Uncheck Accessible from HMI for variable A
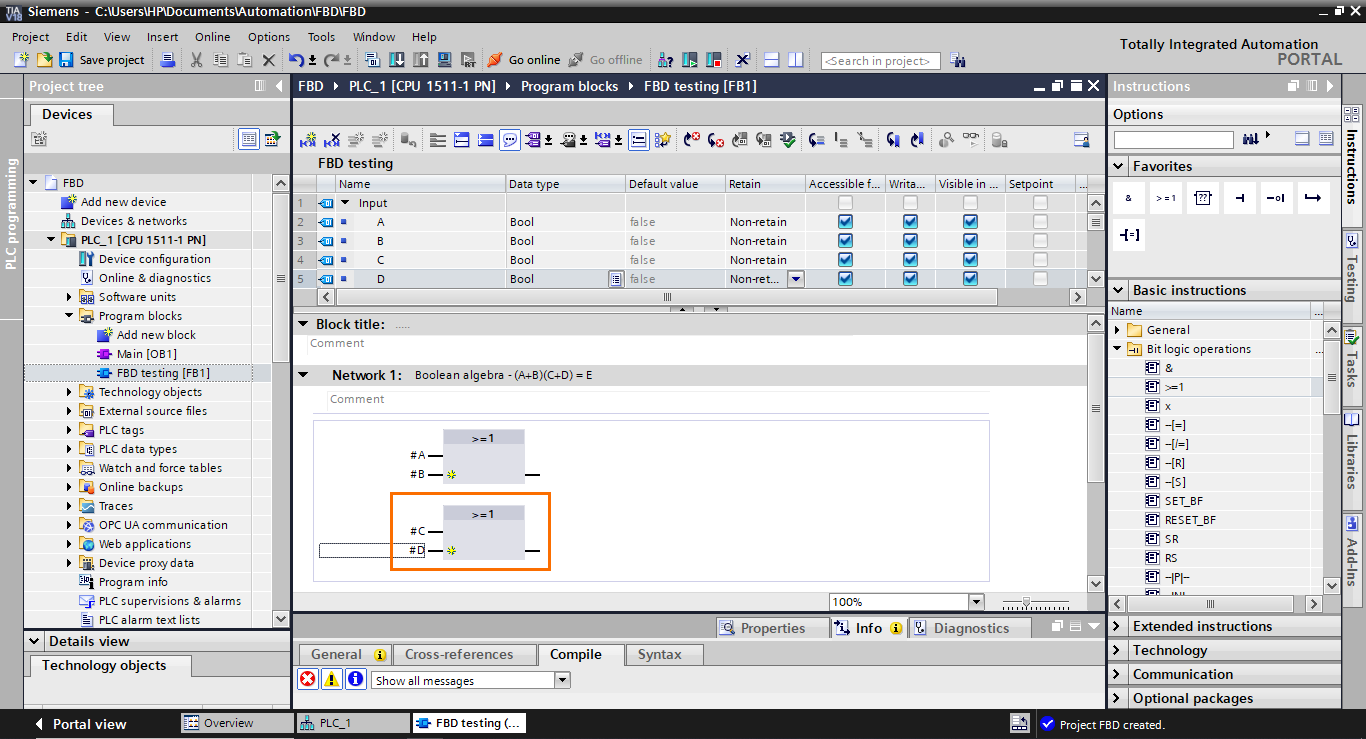1366x739 pixels. pyautogui.click(x=845, y=221)
